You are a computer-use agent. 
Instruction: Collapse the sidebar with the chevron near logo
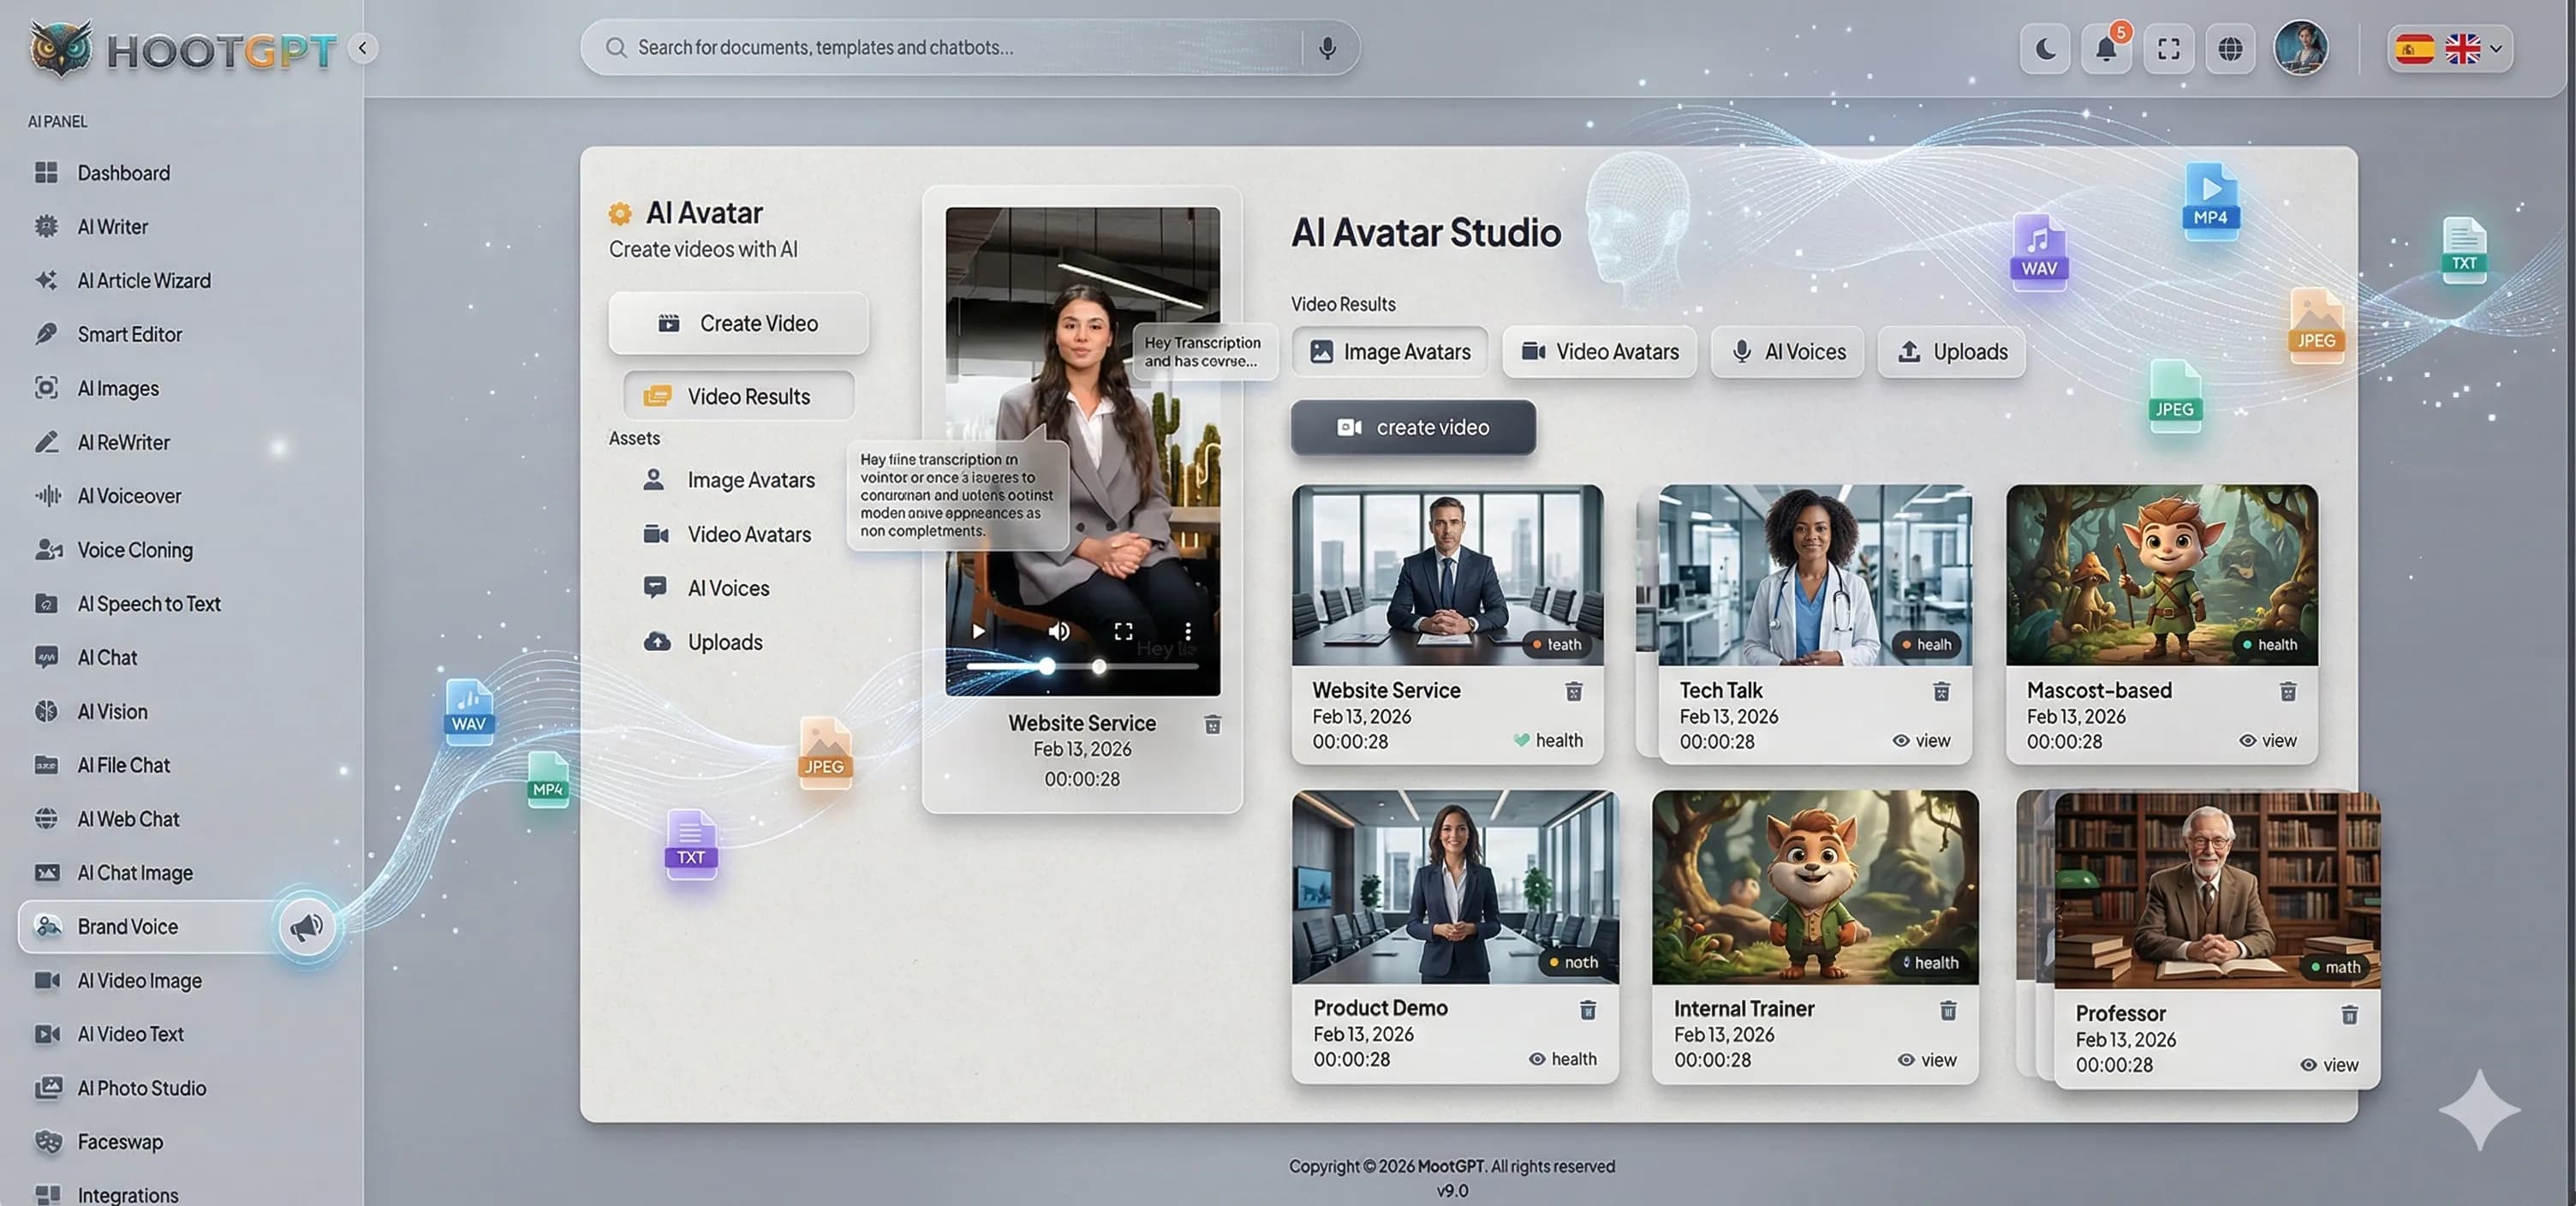tap(362, 47)
